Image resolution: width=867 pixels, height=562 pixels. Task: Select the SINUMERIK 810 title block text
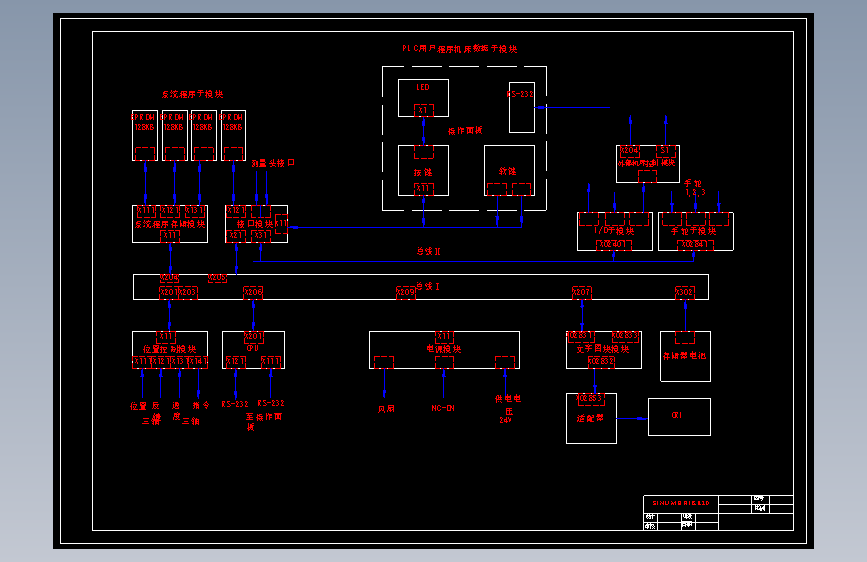point(681,503)
